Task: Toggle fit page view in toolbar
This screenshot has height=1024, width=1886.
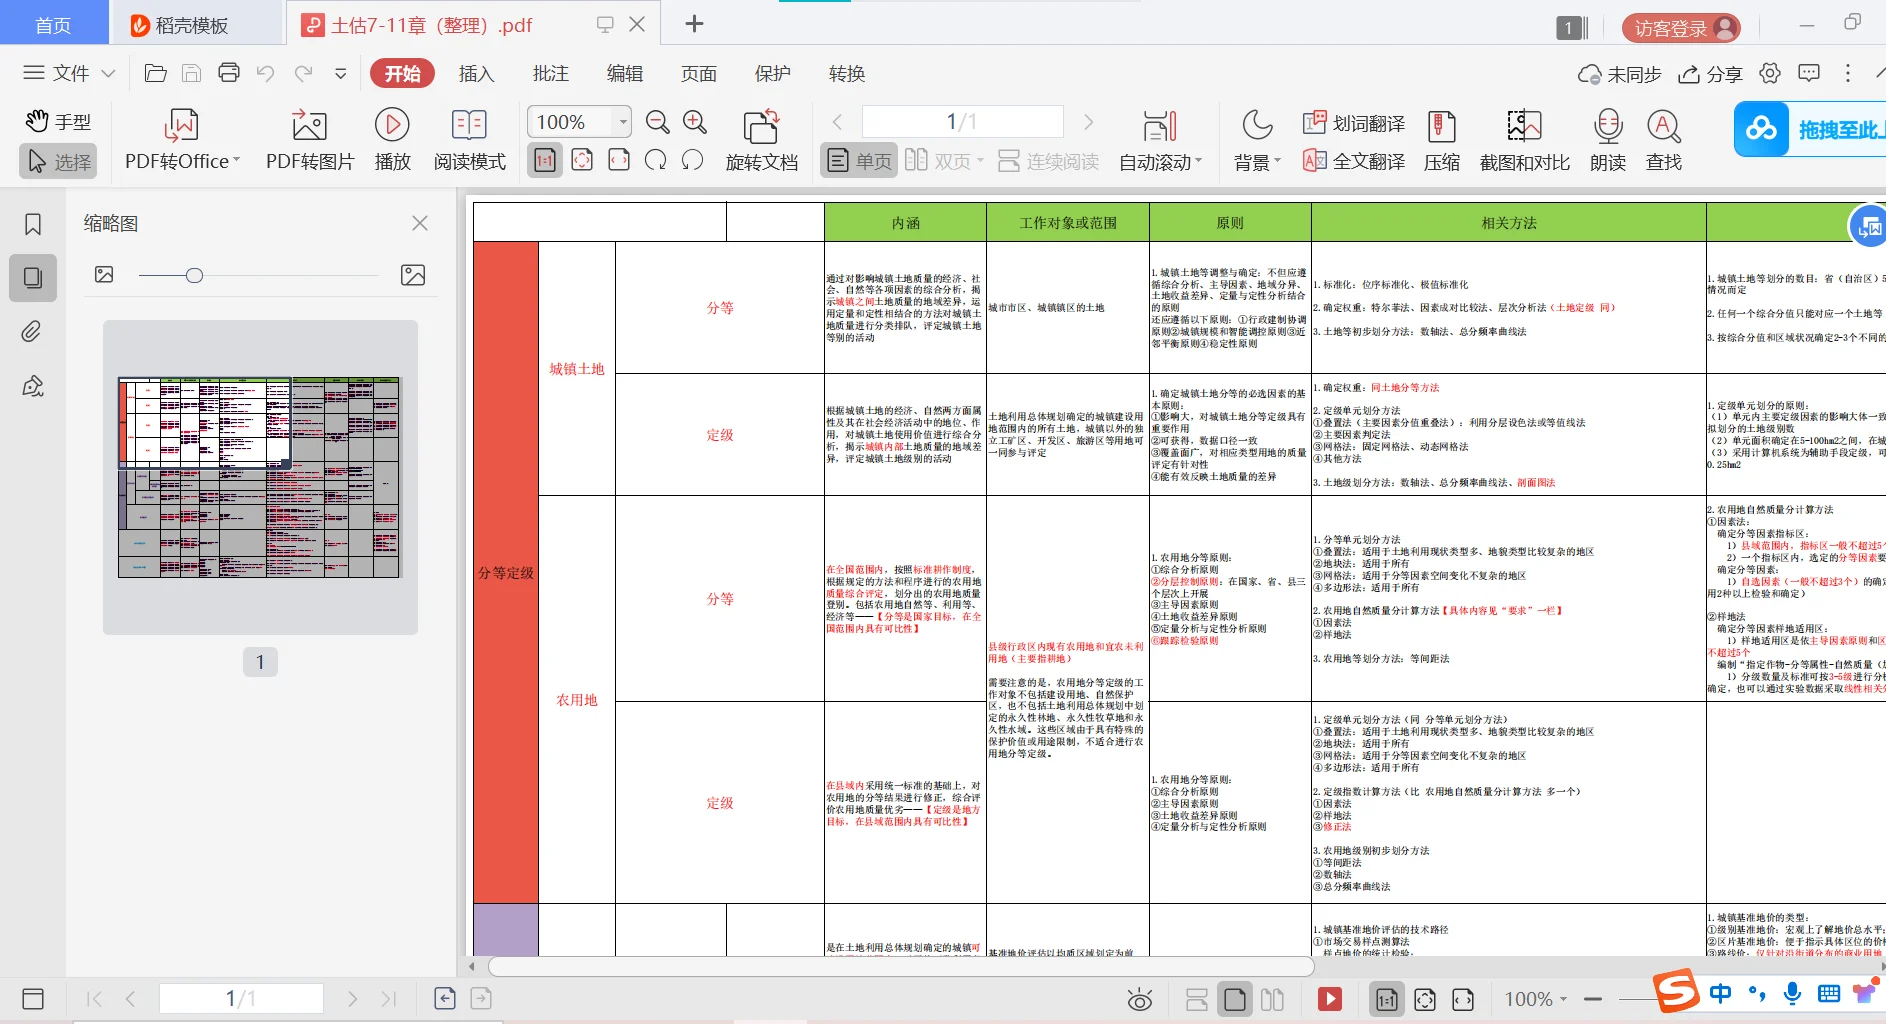Action: 582,160
